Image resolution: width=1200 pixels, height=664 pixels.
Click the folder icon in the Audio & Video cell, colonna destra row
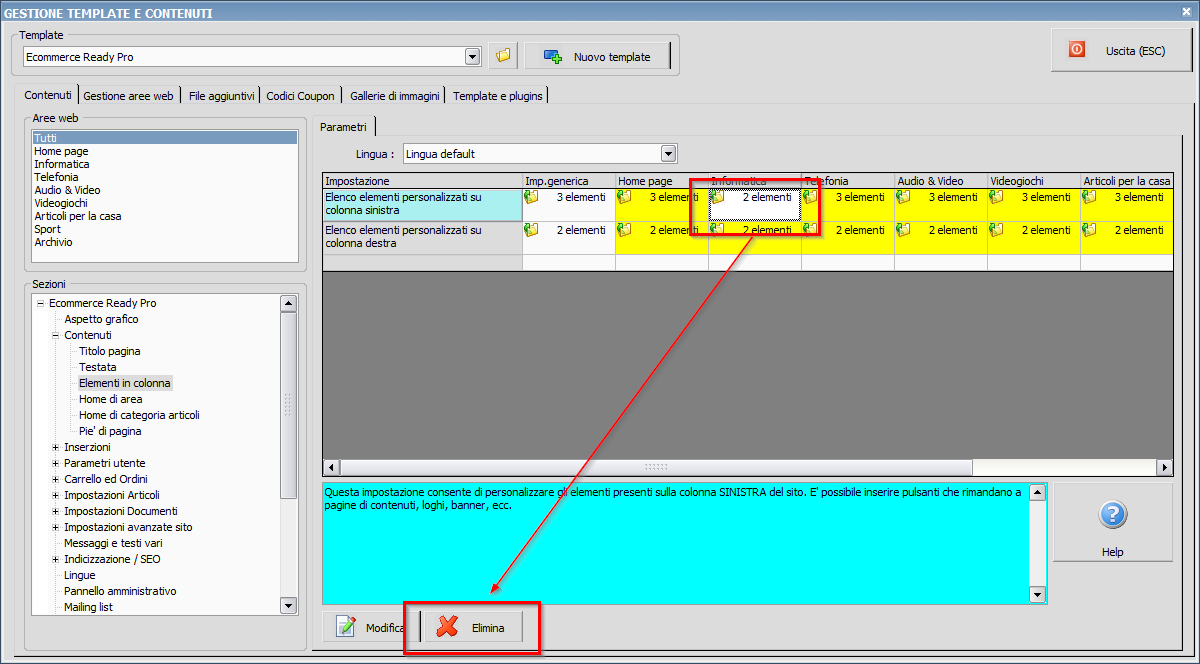tap(904, 230)
